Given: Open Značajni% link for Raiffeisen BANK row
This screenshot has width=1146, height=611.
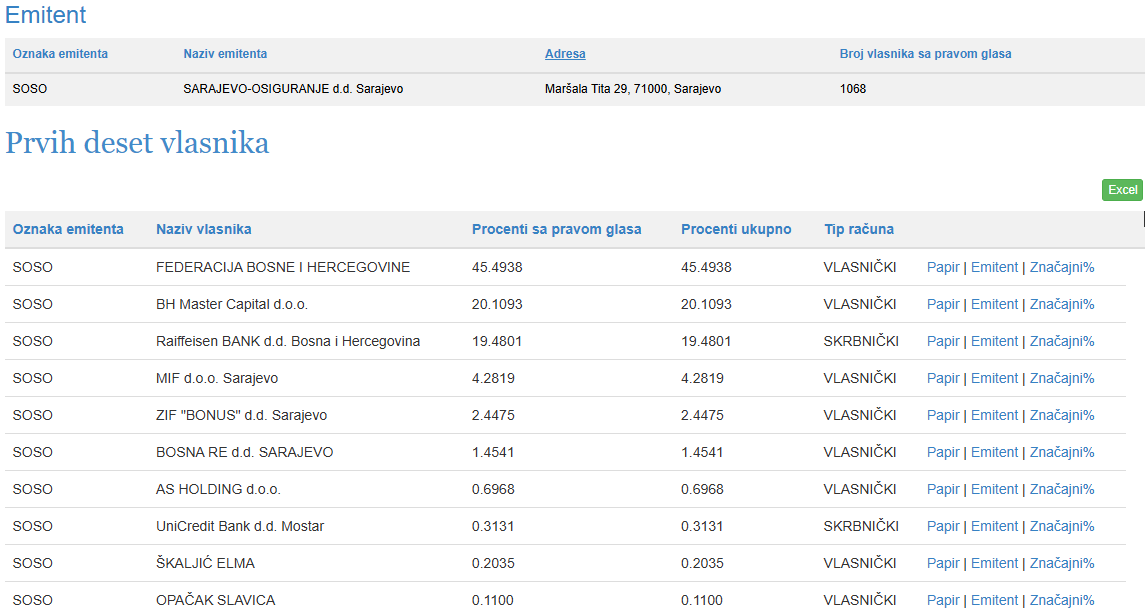Looking at the screenshot, I should (1062, 341).
